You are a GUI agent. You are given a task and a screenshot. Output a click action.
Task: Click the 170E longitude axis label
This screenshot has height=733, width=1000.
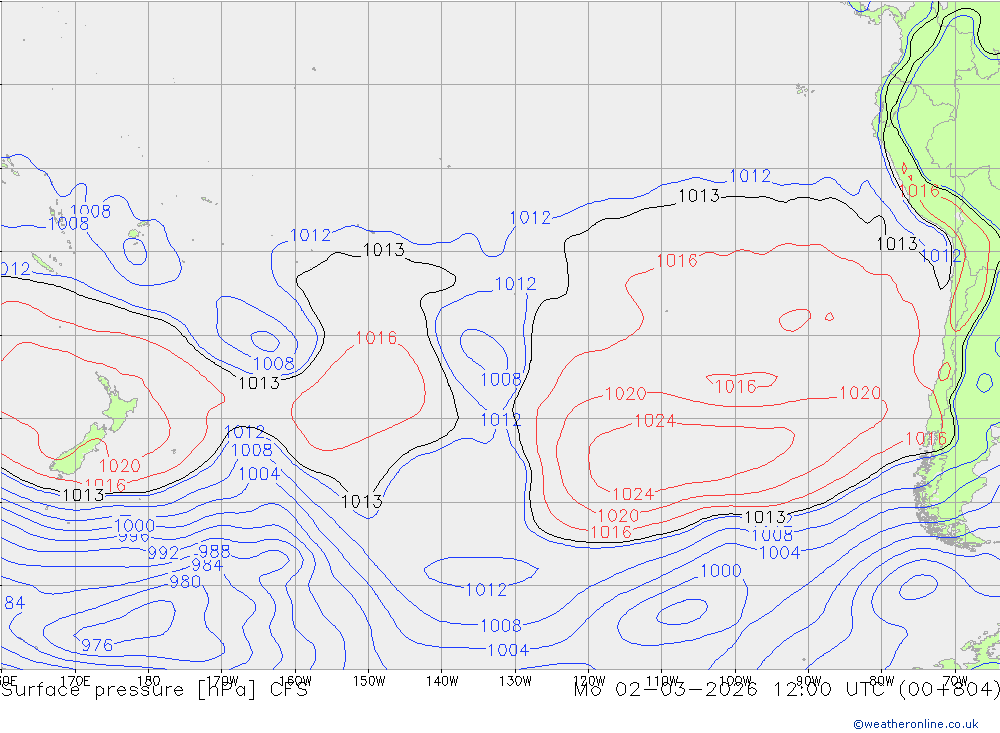coord(75,681)
